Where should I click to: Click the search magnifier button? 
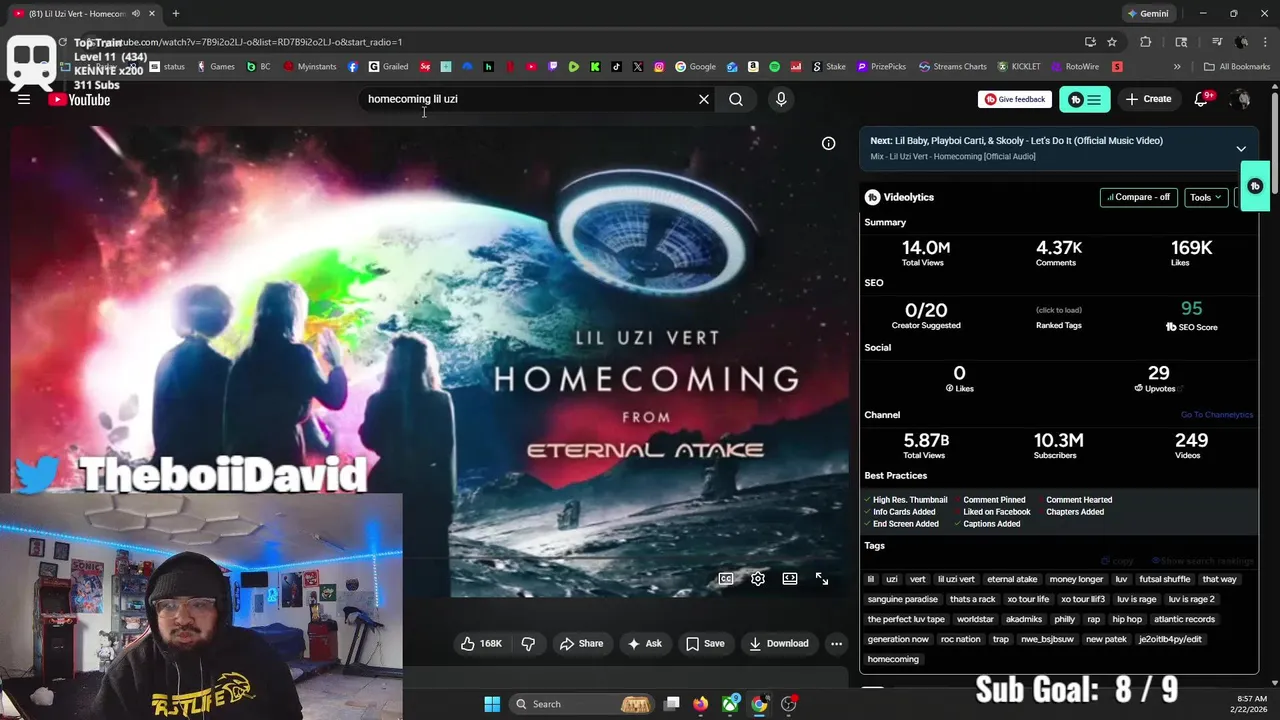click(x=736, y=99)
